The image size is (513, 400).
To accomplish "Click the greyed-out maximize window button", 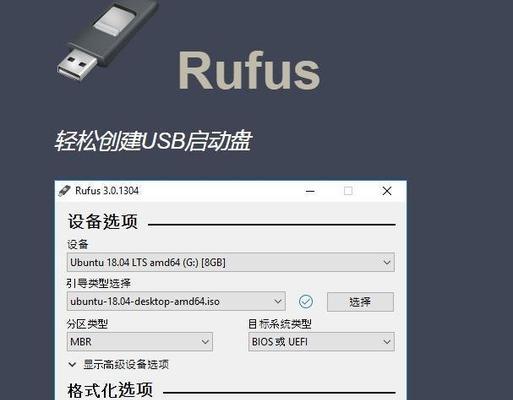I will click(x=348, y=191).
